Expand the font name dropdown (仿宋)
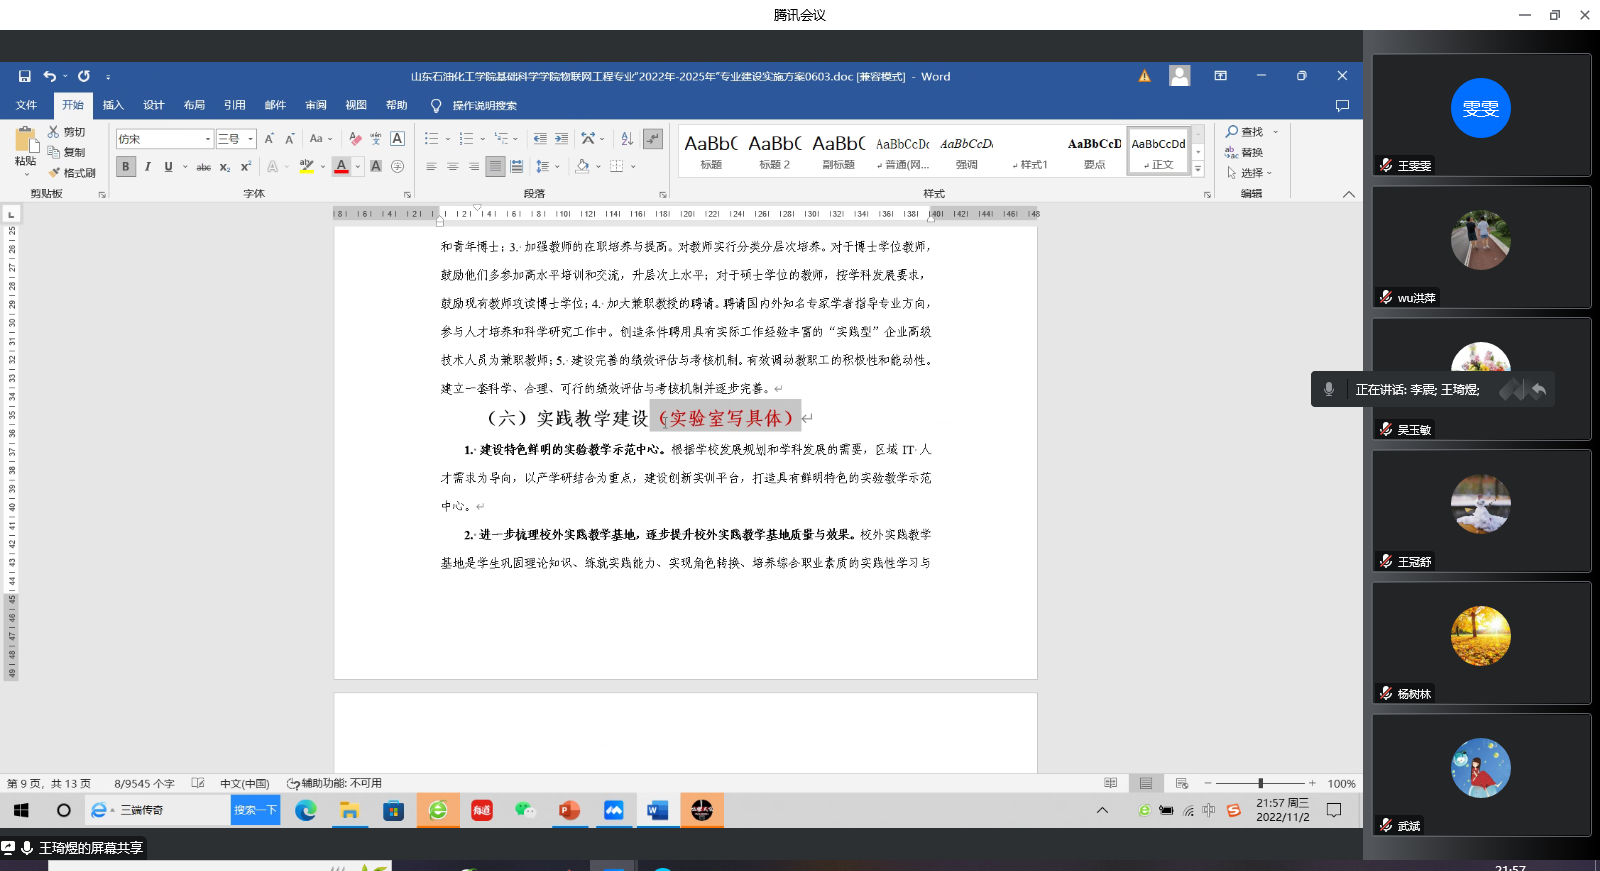 click(x=208, y=139)
